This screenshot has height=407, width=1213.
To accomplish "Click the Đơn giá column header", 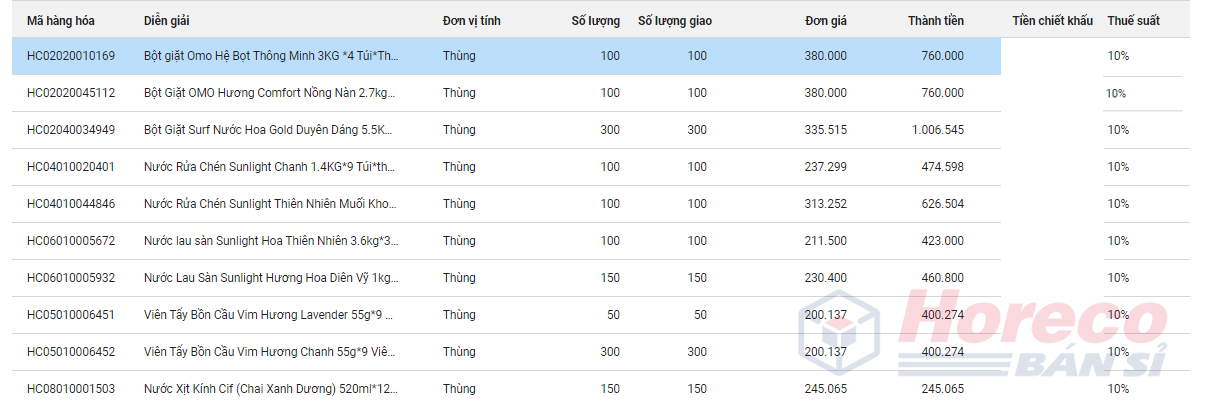I will pos(826,21).
